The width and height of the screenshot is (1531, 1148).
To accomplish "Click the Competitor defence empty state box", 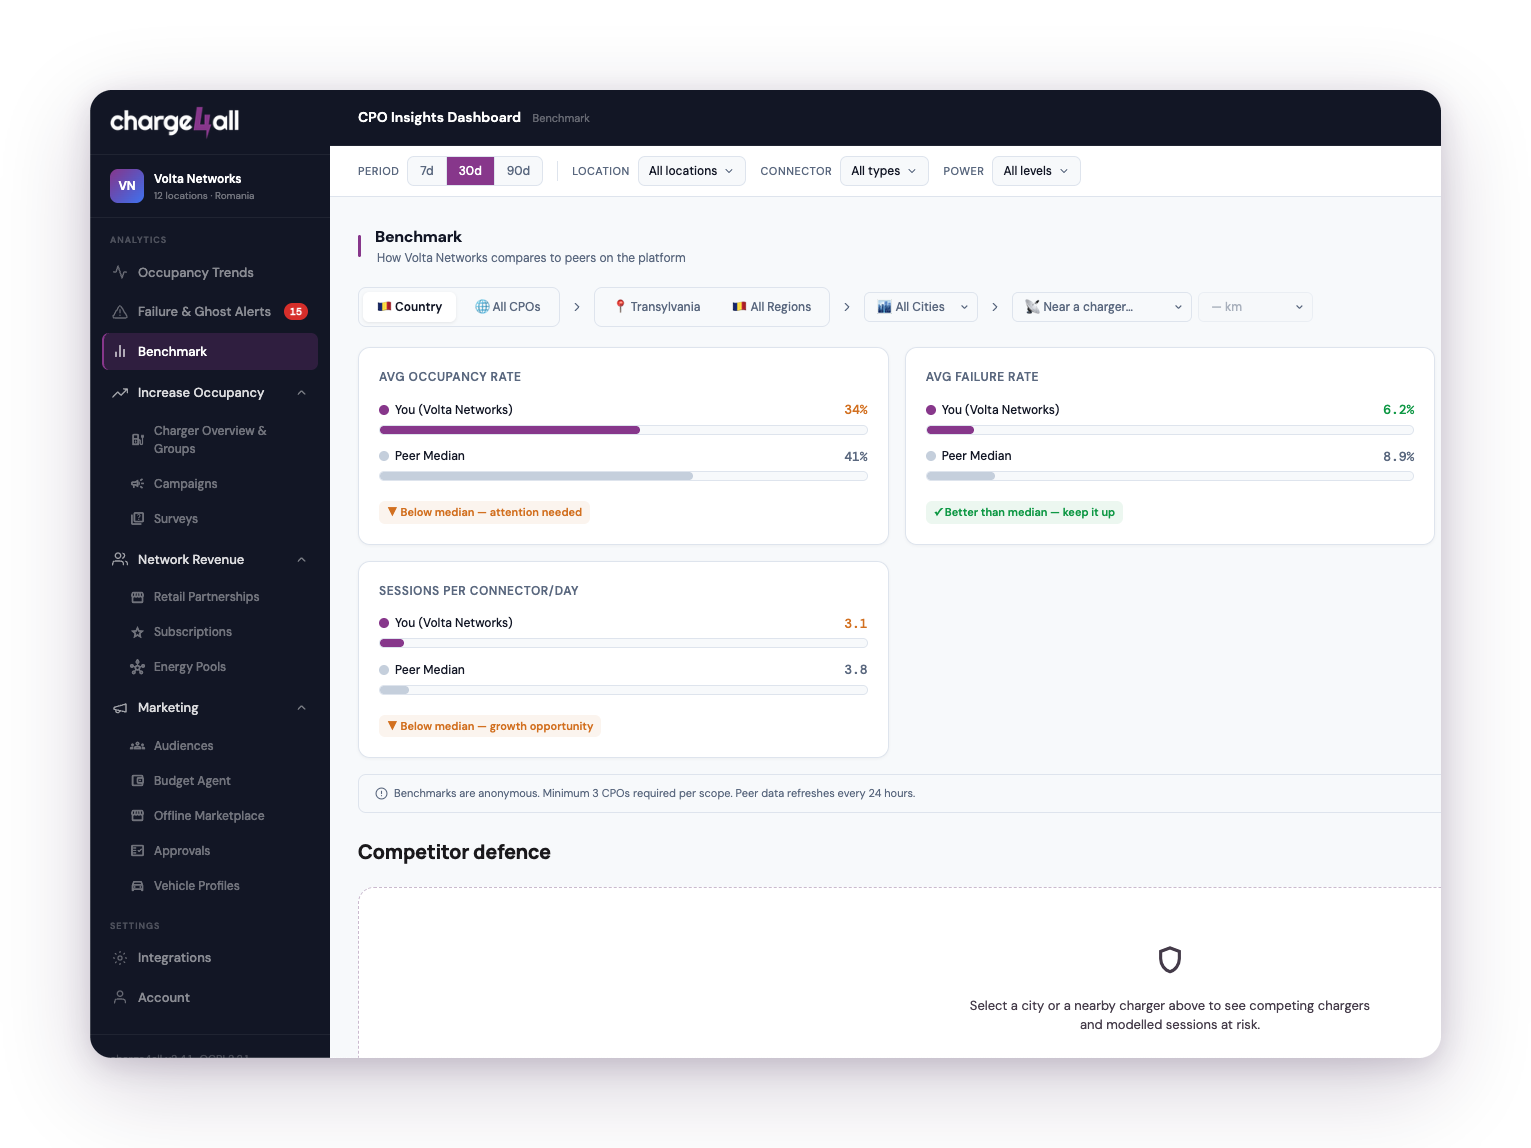I will tap(900, 972).
